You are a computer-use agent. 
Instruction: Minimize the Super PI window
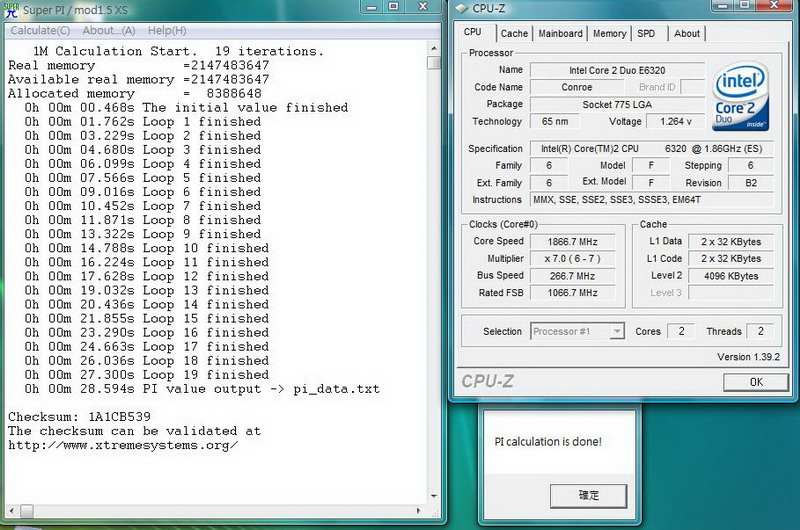point(371,6)
